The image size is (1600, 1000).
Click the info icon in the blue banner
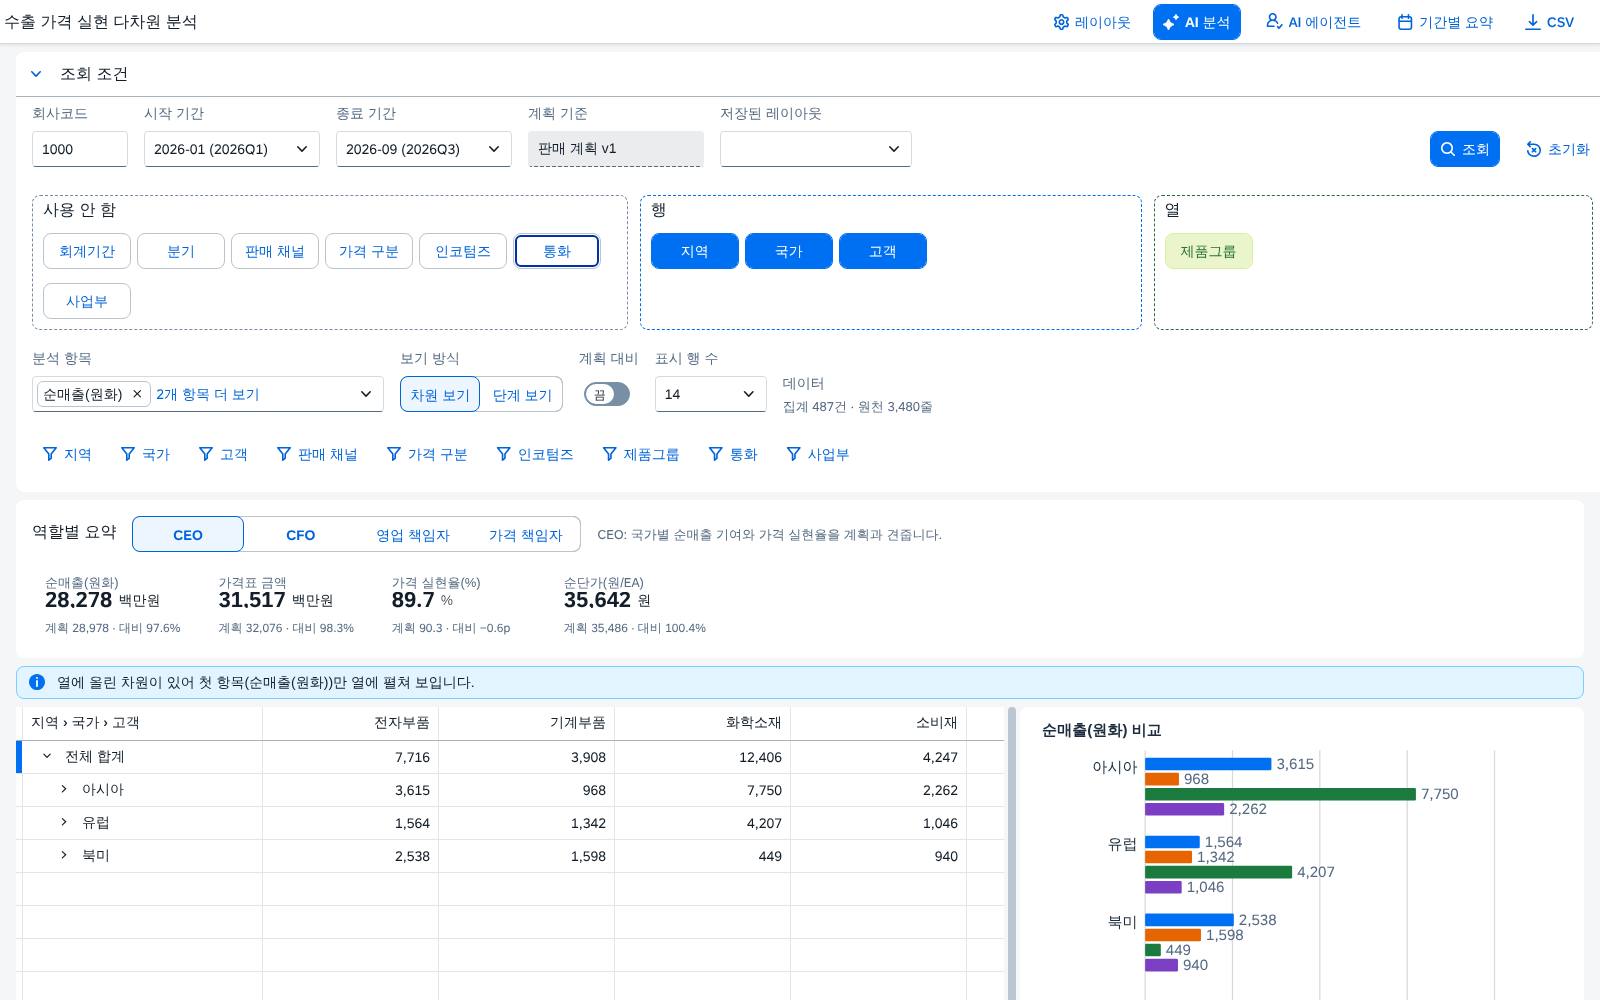[x=37, y=682]
